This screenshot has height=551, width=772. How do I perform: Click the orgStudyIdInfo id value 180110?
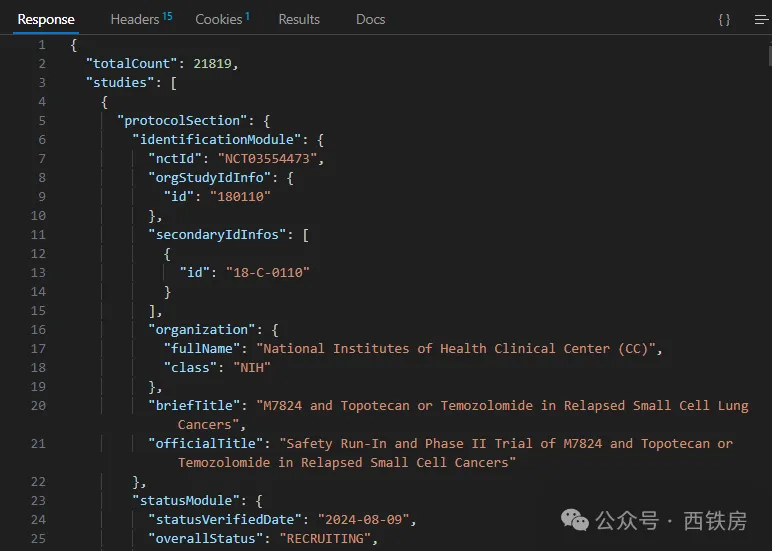(x=240, y=197)
